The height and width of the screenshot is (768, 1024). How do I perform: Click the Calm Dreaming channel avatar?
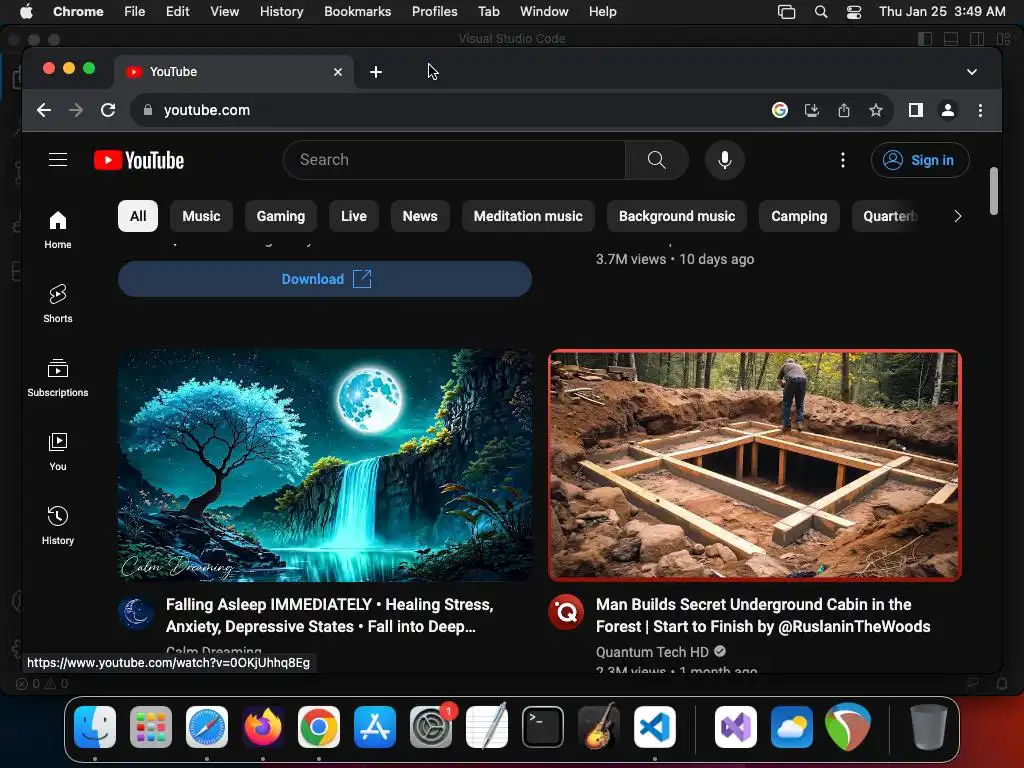tap(136, 612)
